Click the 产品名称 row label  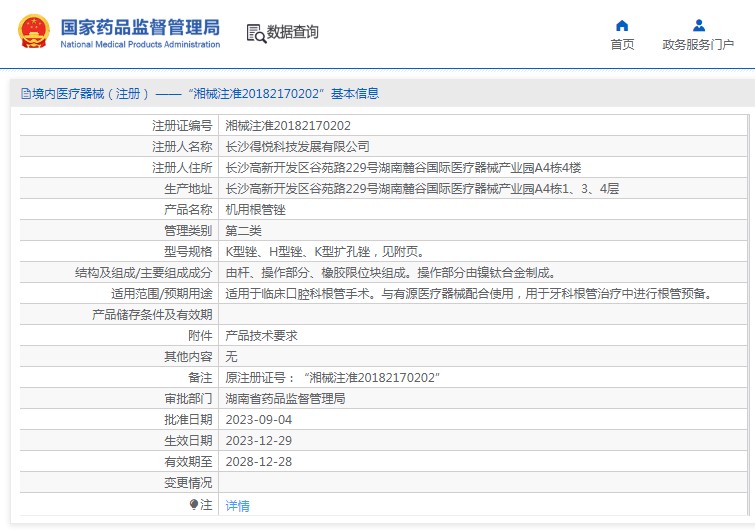(x=188, y=210)
